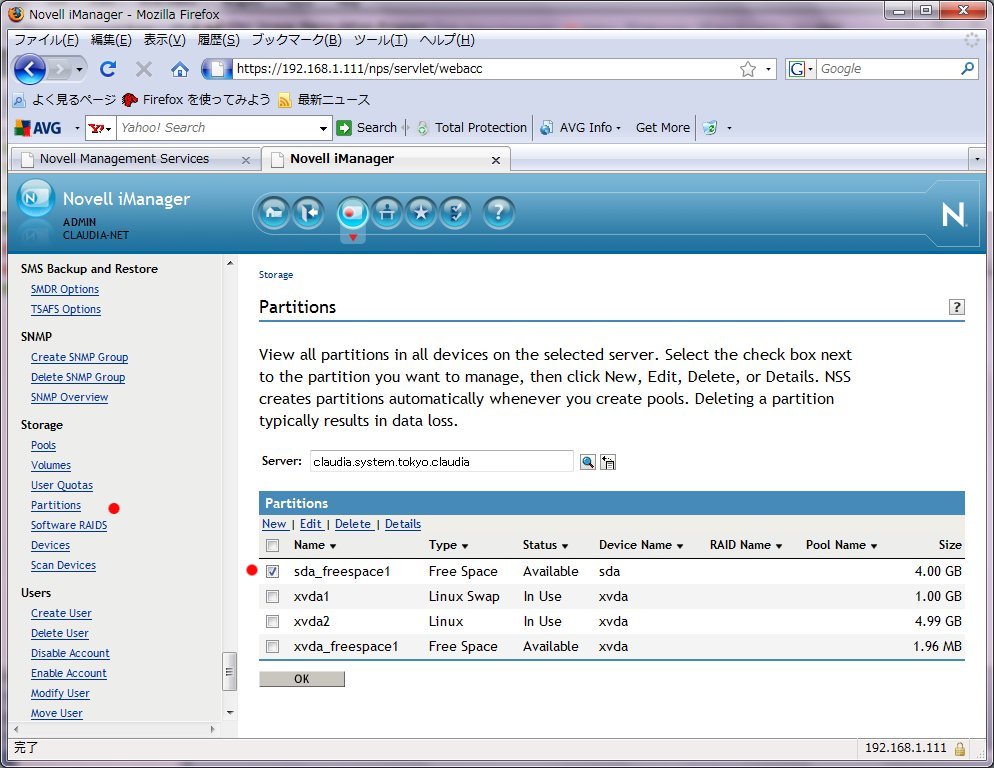Open the ツール(T) menu
The width and height of the screenshot is (994, 768).
(x=380, y=40)
